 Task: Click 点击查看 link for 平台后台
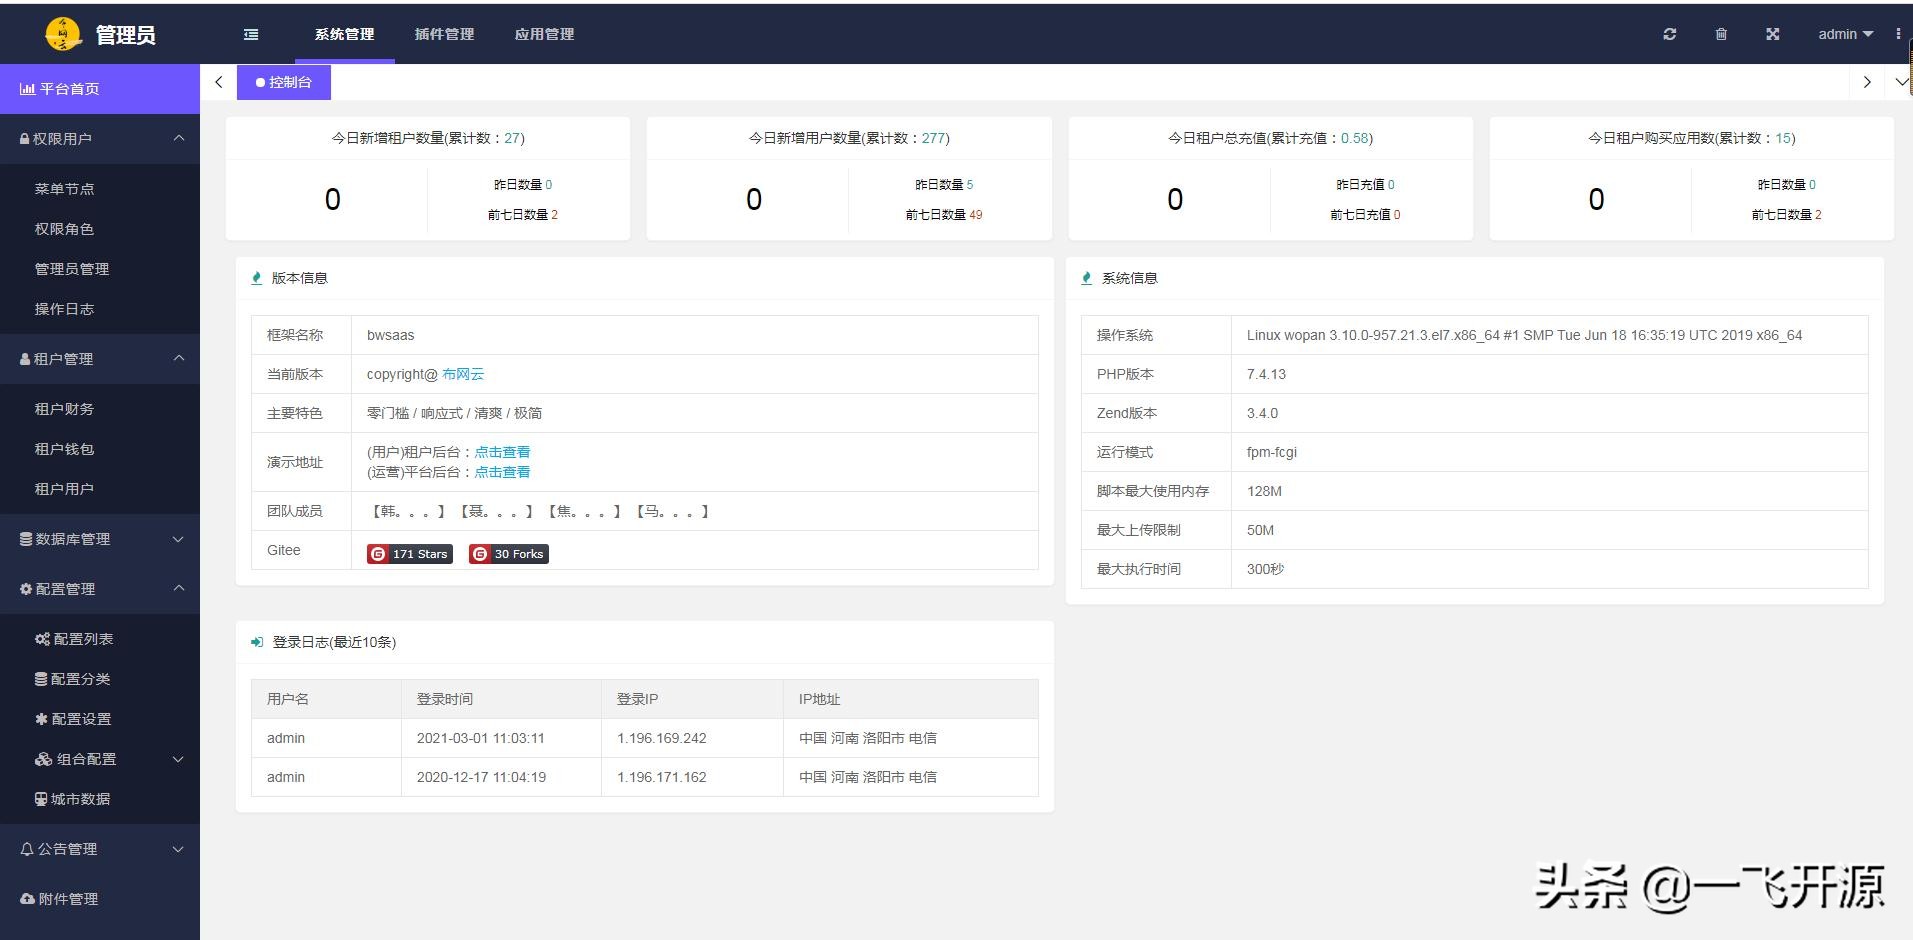[x=502, y=472]
